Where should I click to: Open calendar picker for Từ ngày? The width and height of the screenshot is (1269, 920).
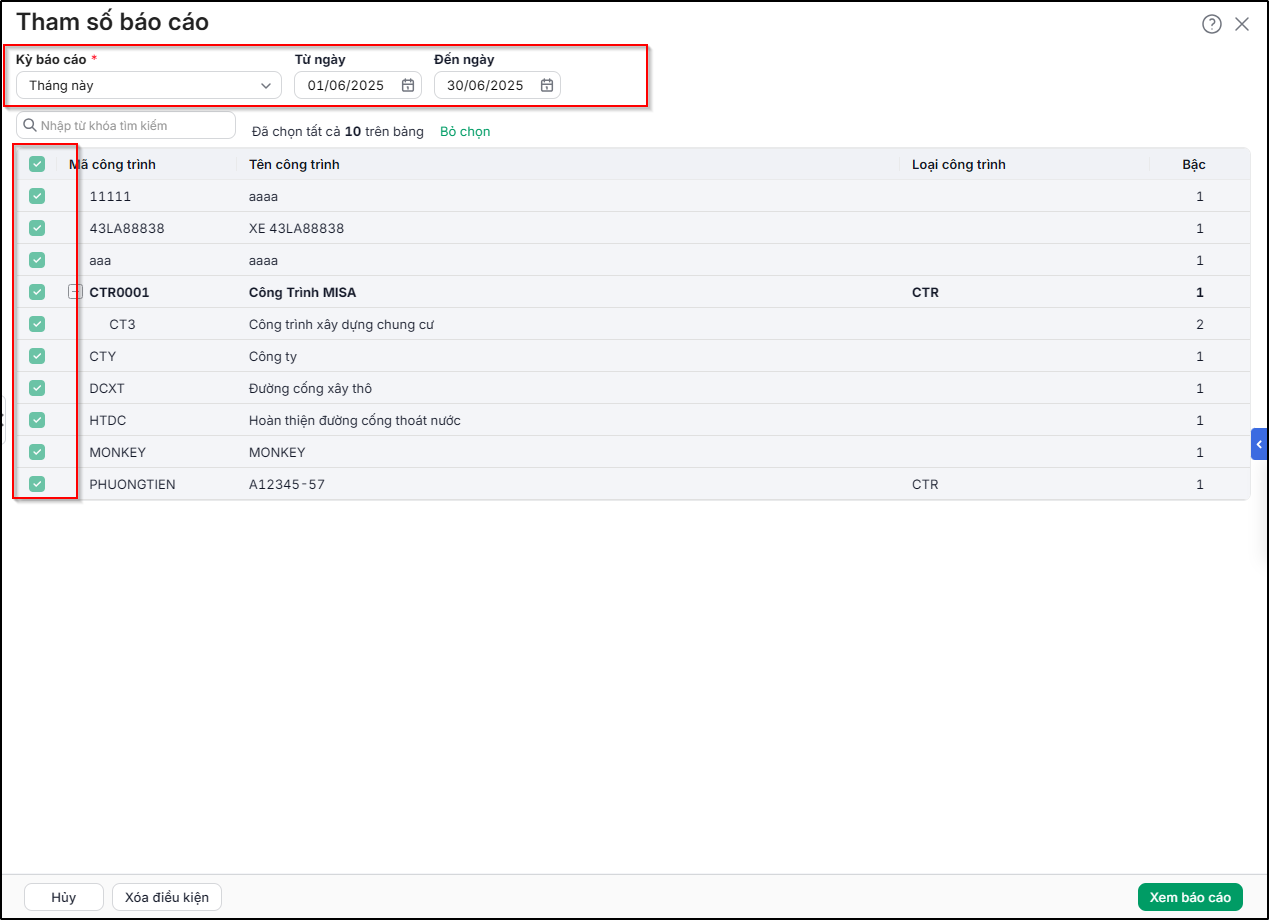tap(408, 85)
